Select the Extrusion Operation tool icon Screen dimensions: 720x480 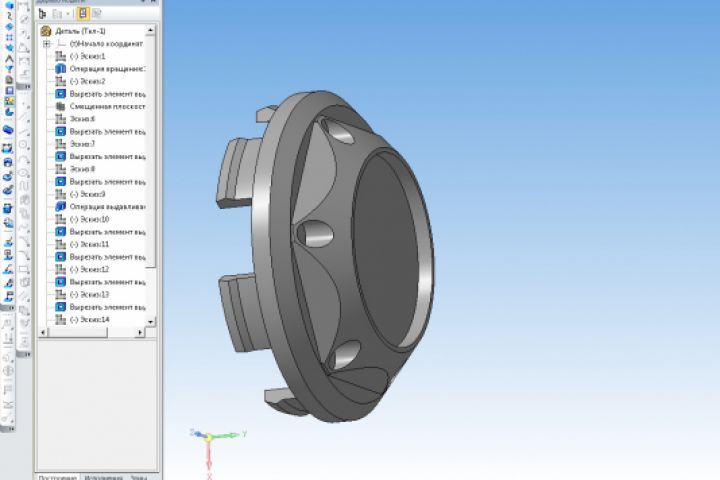pos(8,130)
